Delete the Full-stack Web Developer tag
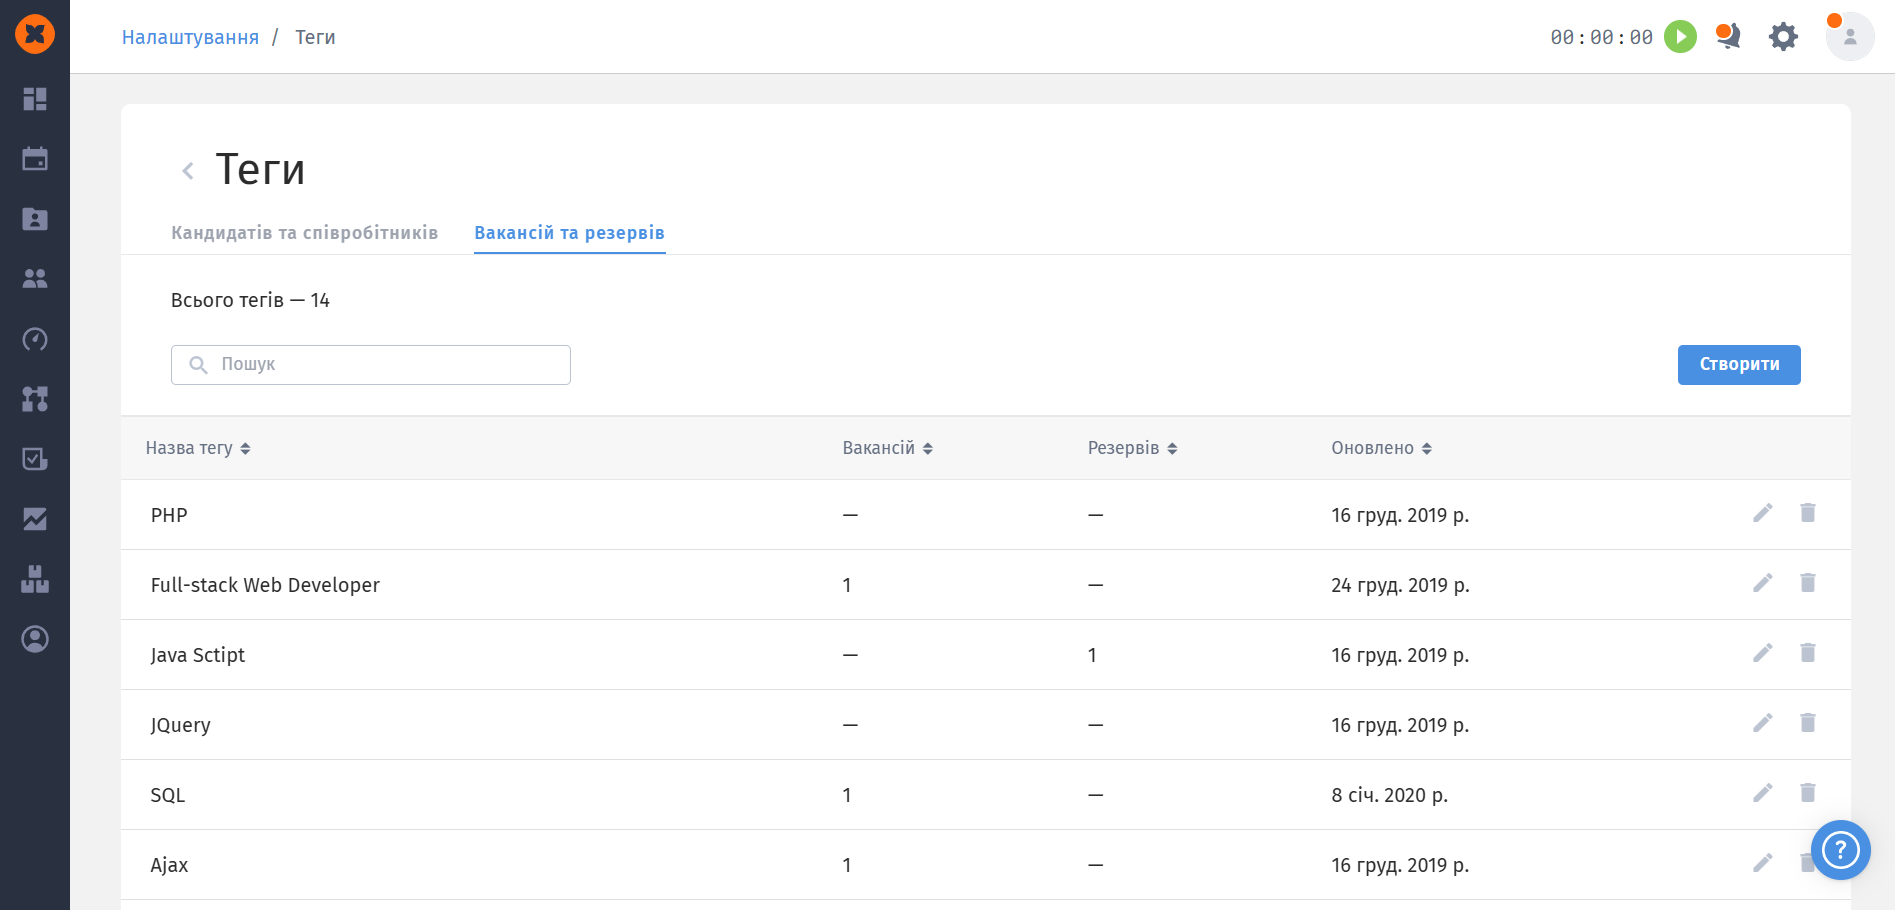Screen dimensions: 1895x910 1808,583
